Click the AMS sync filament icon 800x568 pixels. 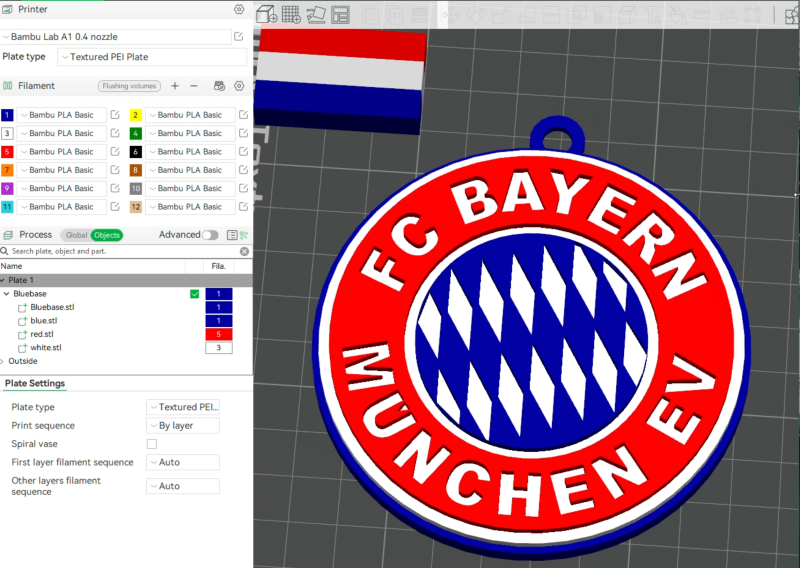click(219, 86)
